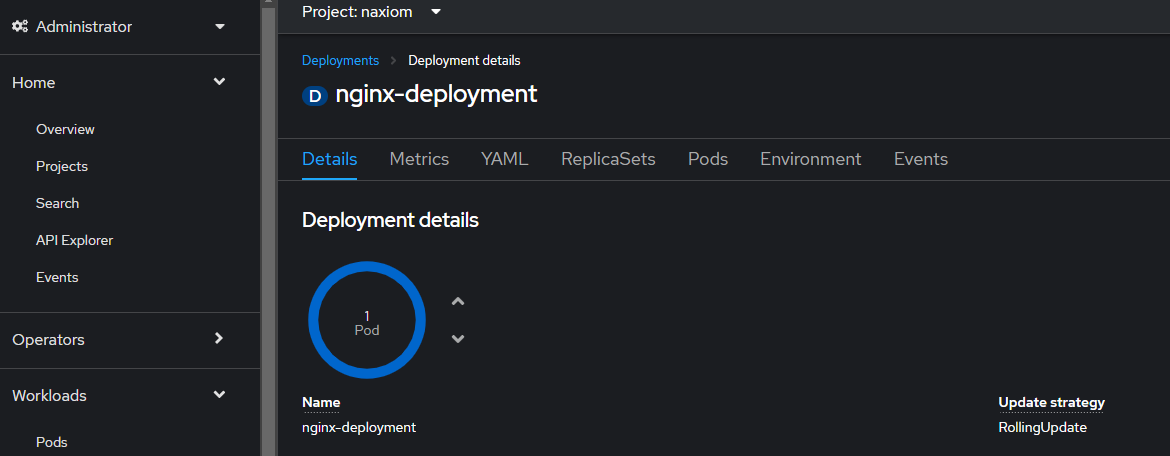Screen dimensions: 1170x456
Task: Collapse the Home navigation section
Action: 130,83
